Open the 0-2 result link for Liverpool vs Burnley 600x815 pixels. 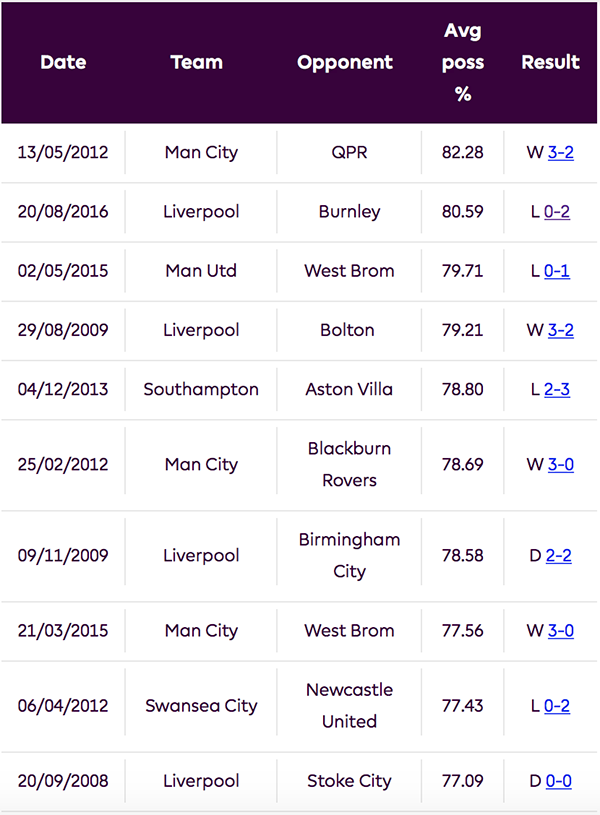coord(557,212)
